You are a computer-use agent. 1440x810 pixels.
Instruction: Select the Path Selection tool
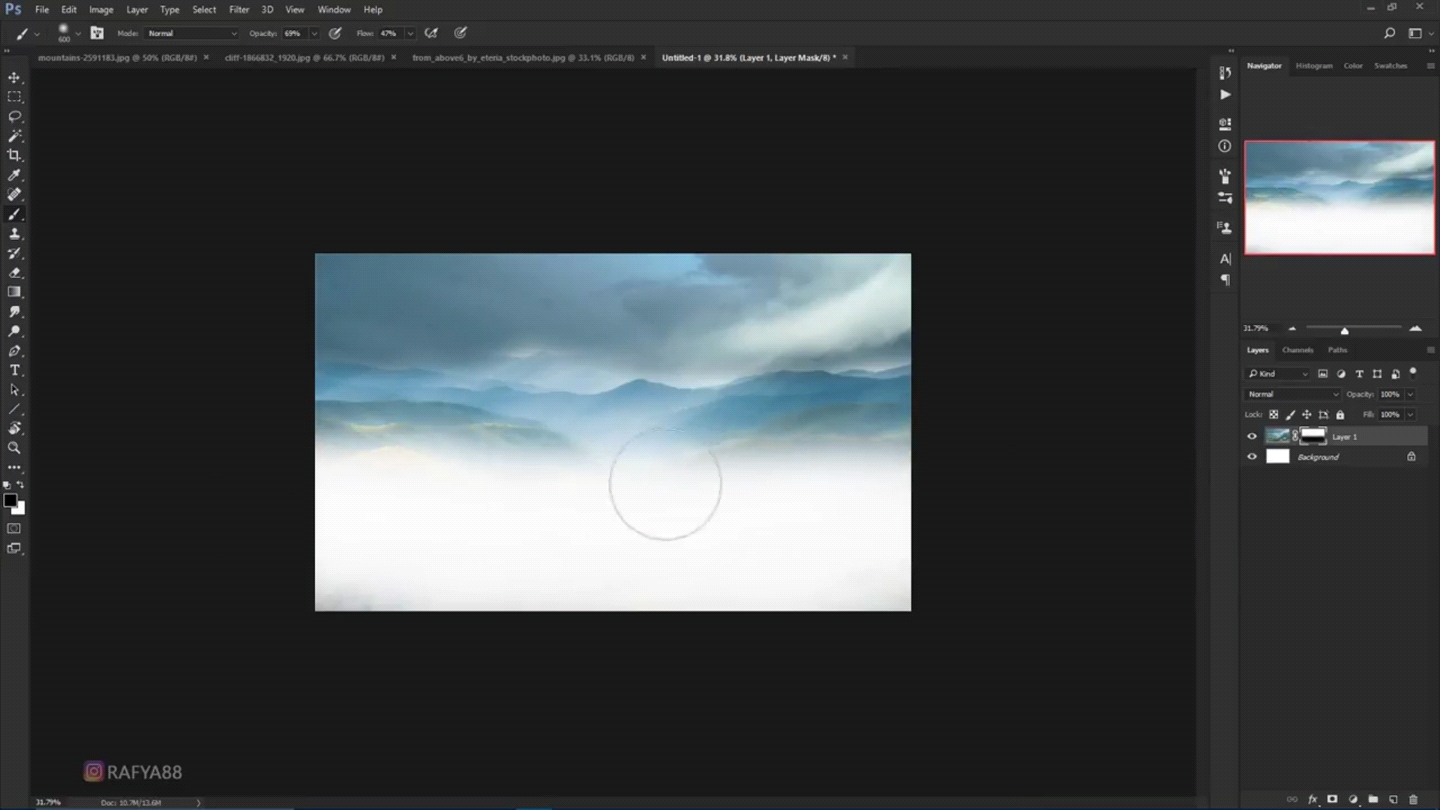point(14,390)
